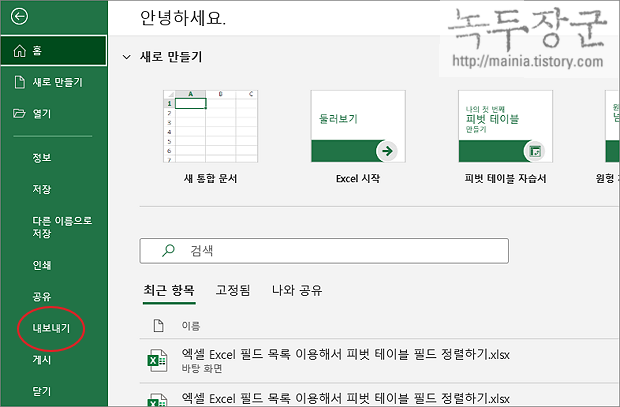The image size is (620, 407).
Task: Select the 게시 menu item
Action: point(42,360)
